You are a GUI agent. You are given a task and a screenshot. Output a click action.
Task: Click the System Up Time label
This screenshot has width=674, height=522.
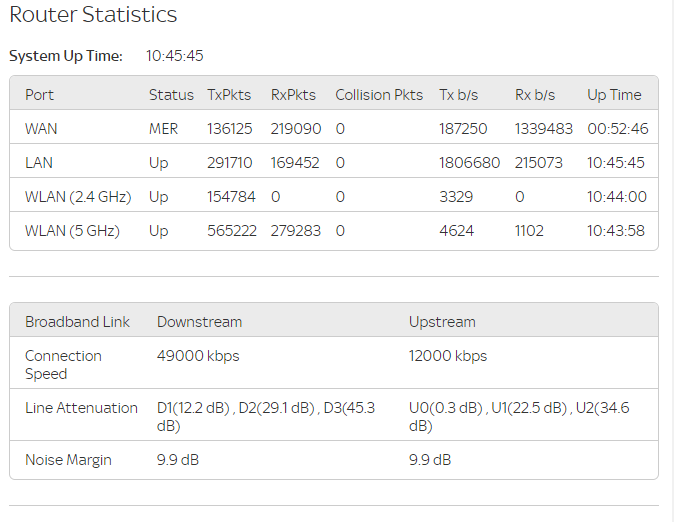coord(66,56)
